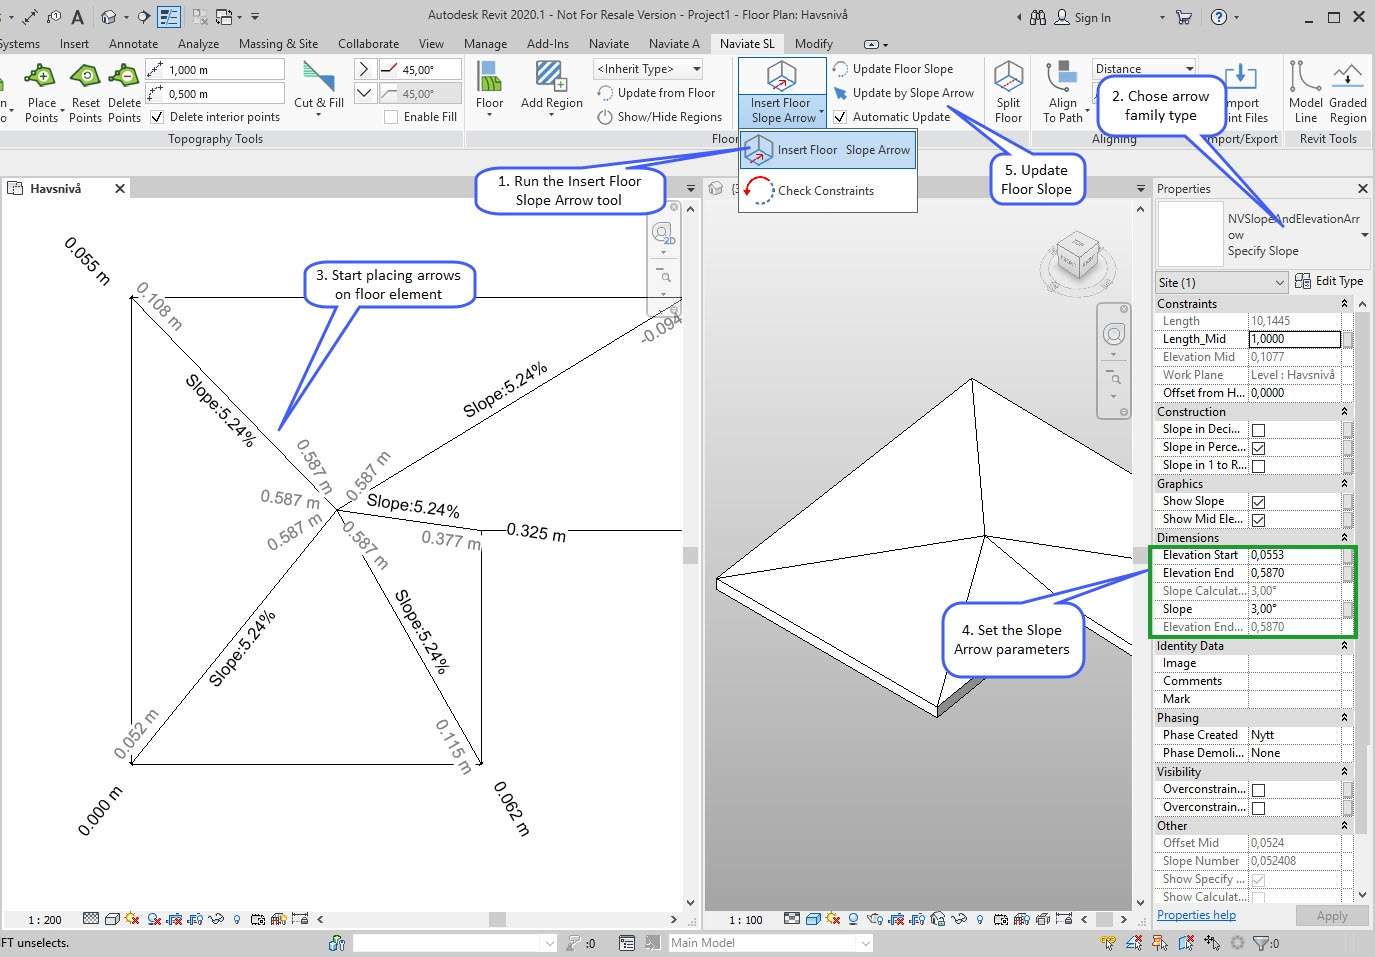Toggle the Automatic Update checkbox
The width and height of the screenshot is (1375, 957).
click(x=840, y=117)
